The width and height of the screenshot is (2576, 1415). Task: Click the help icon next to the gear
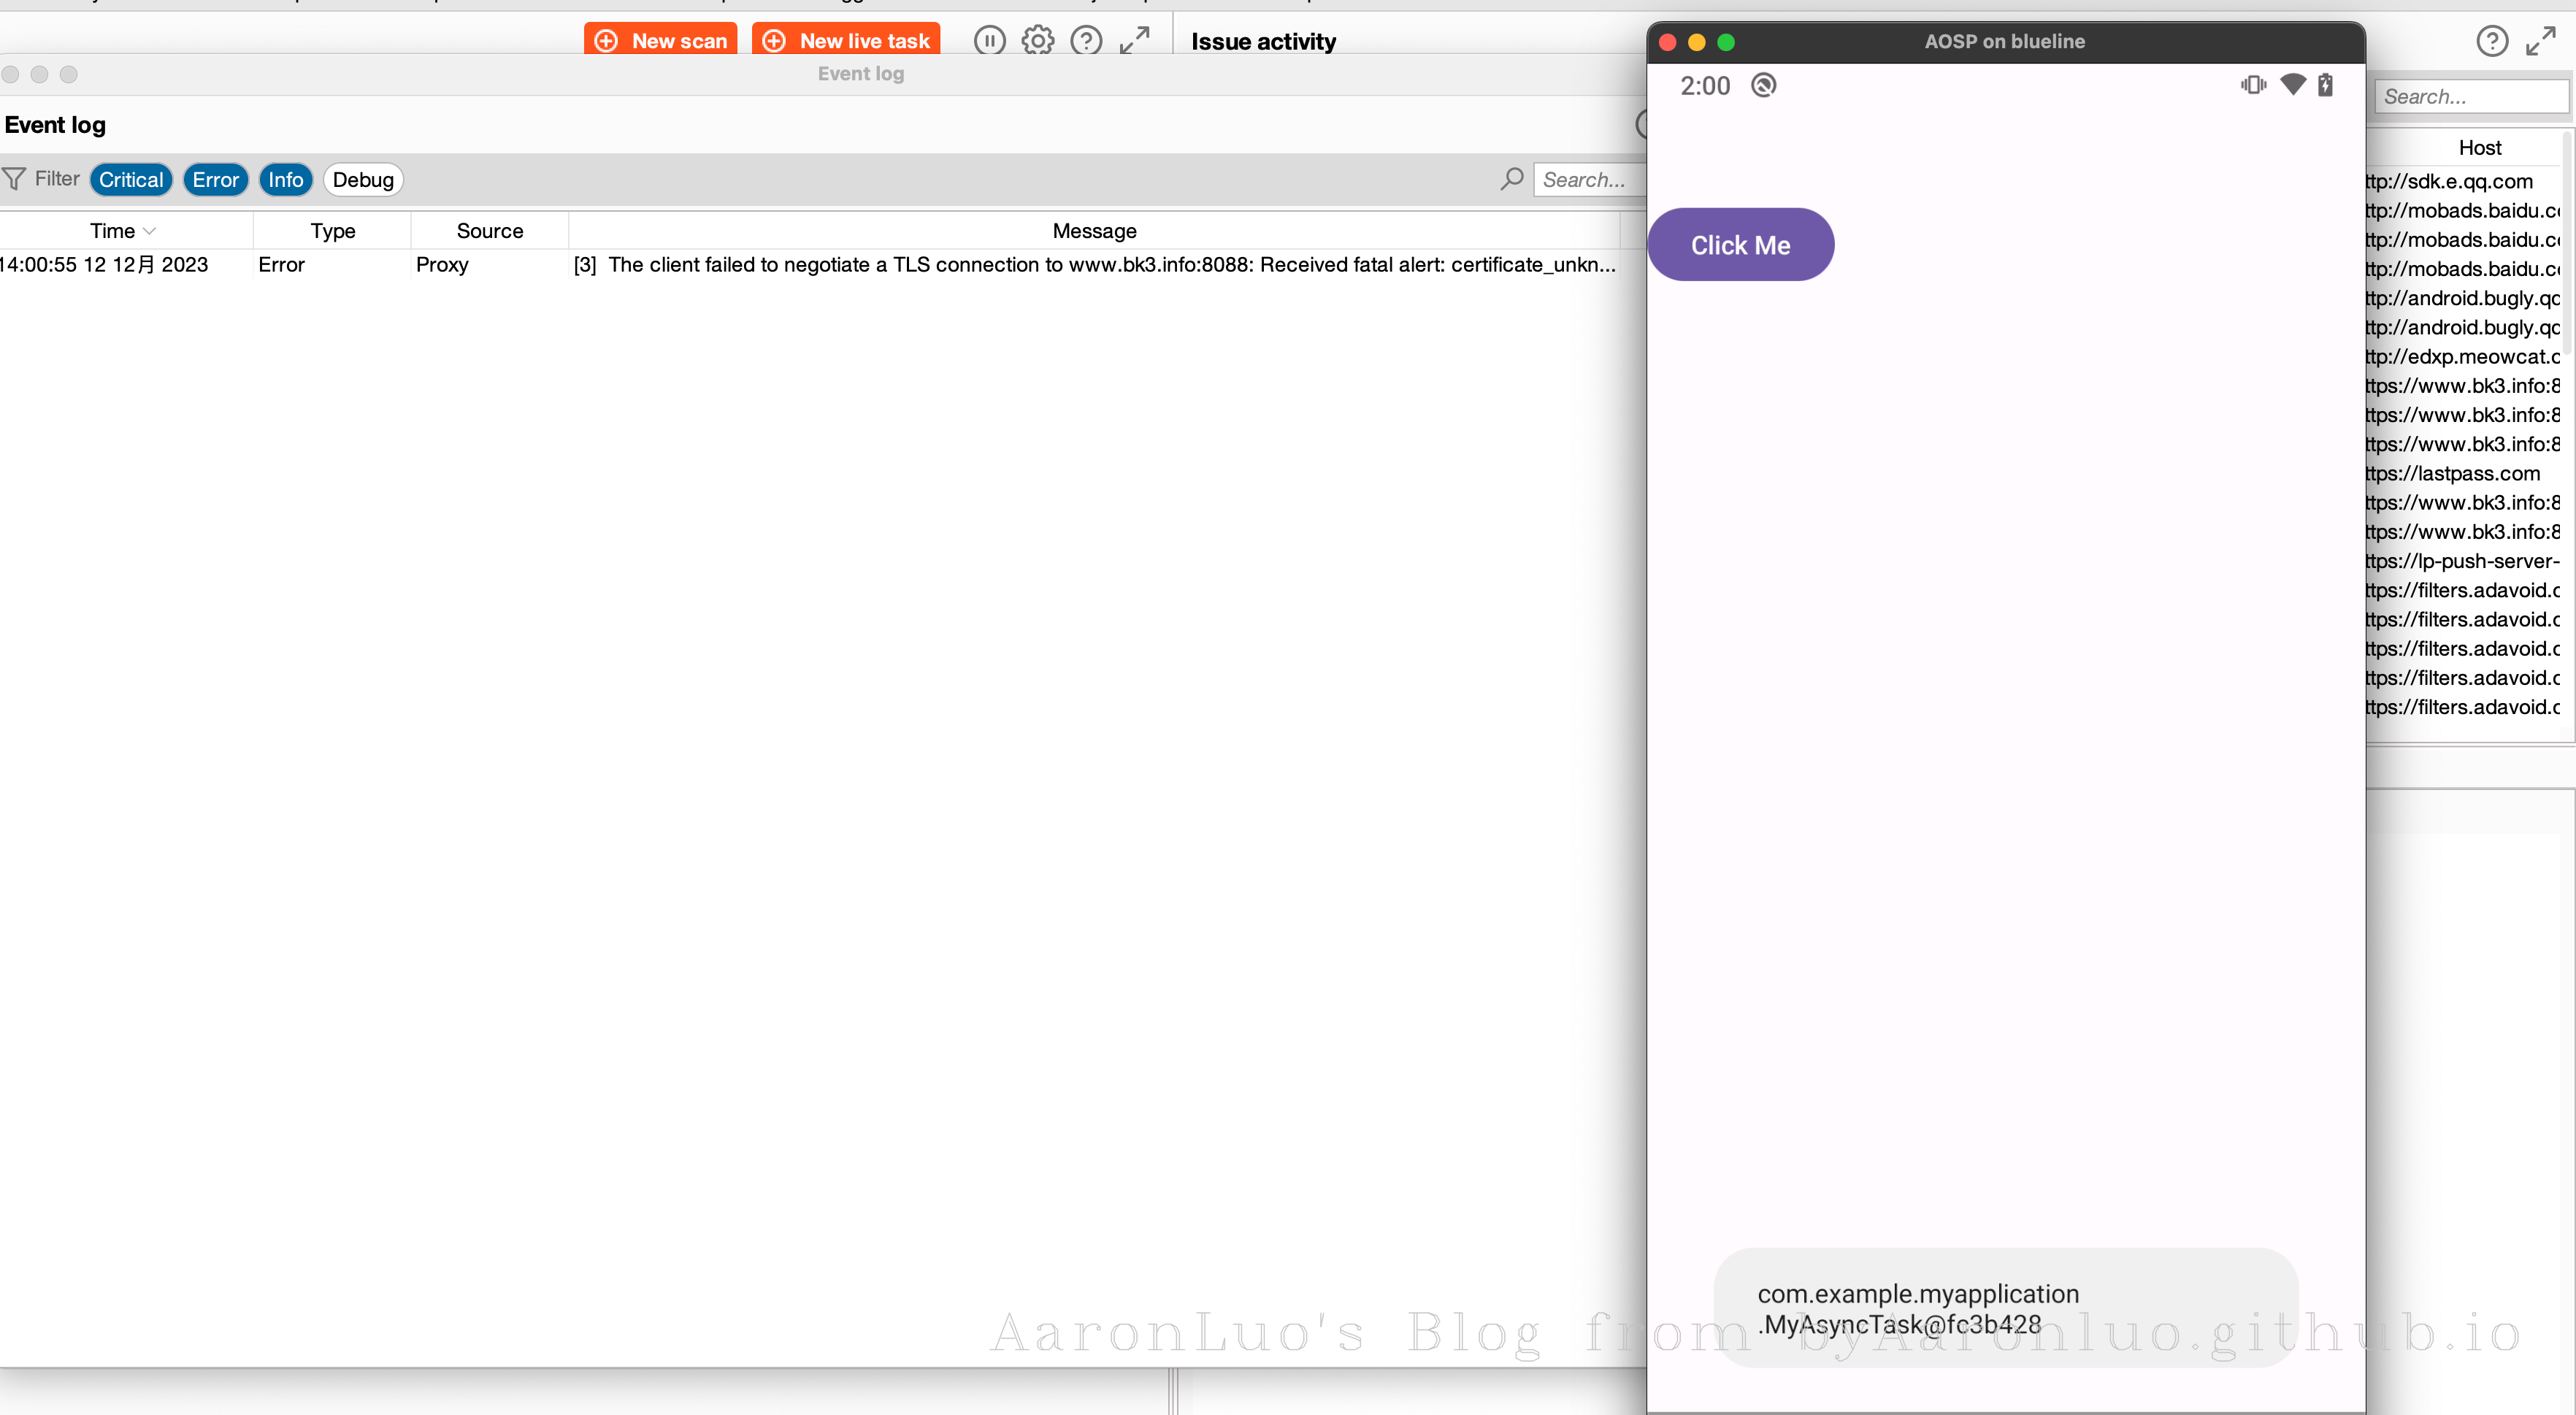click(x=1086, y=40)
